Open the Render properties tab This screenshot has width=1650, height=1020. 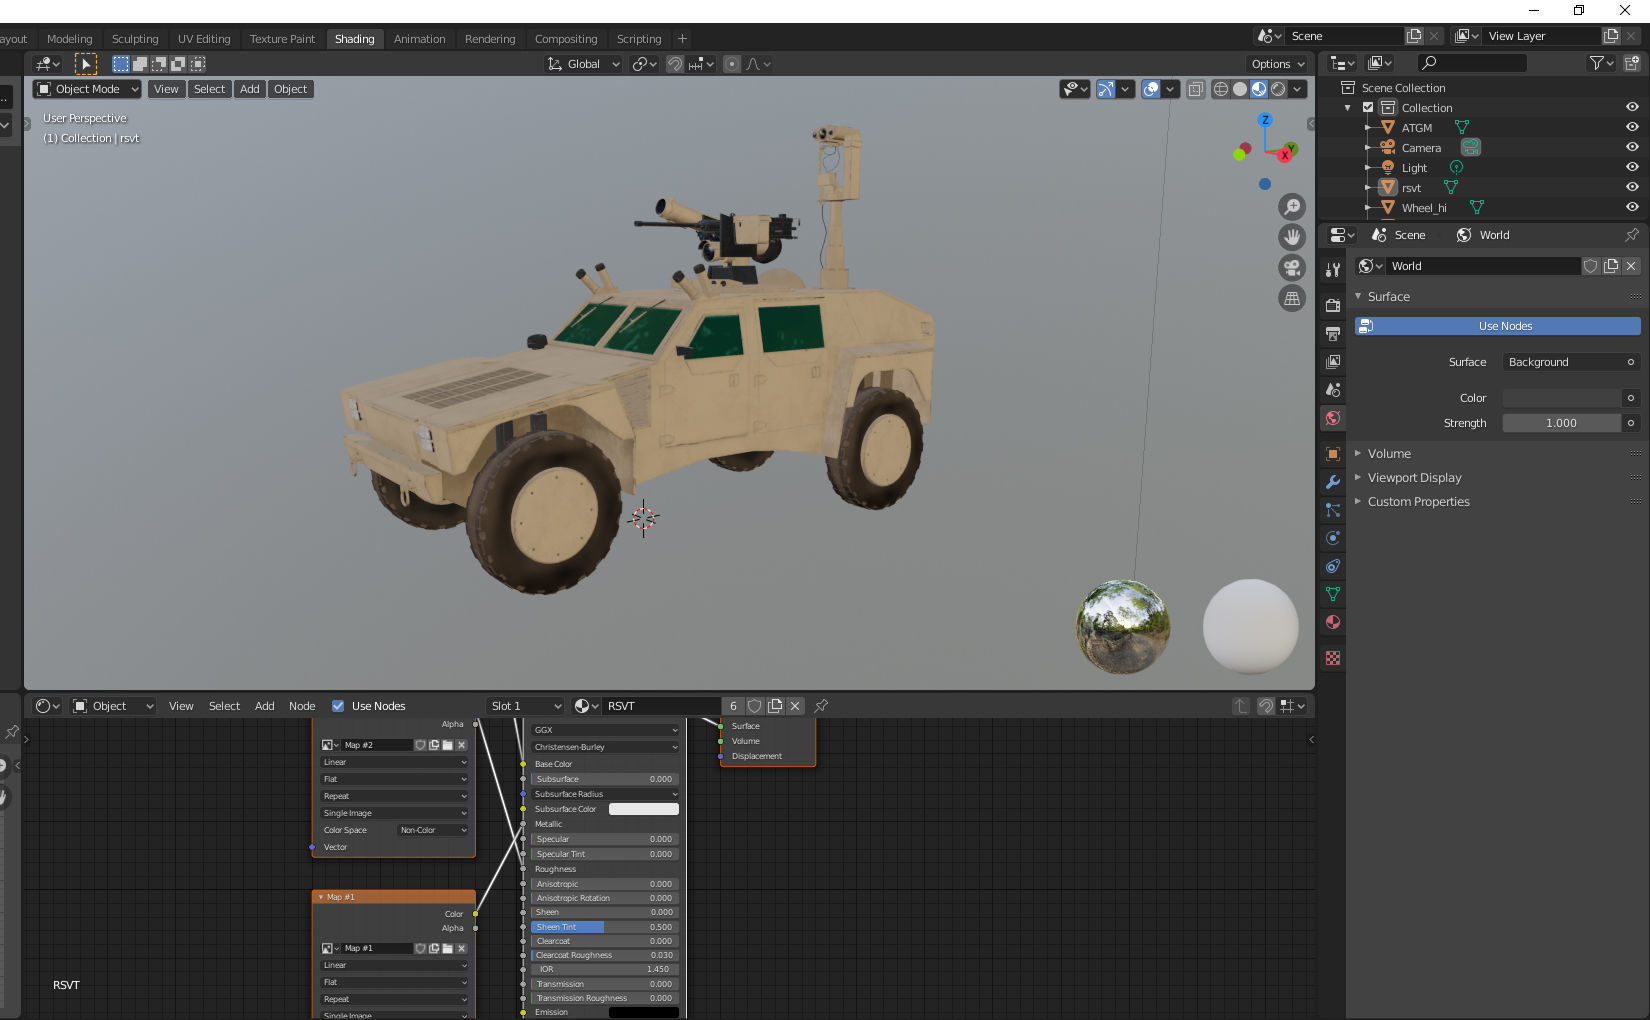[x=1332, y=305]
